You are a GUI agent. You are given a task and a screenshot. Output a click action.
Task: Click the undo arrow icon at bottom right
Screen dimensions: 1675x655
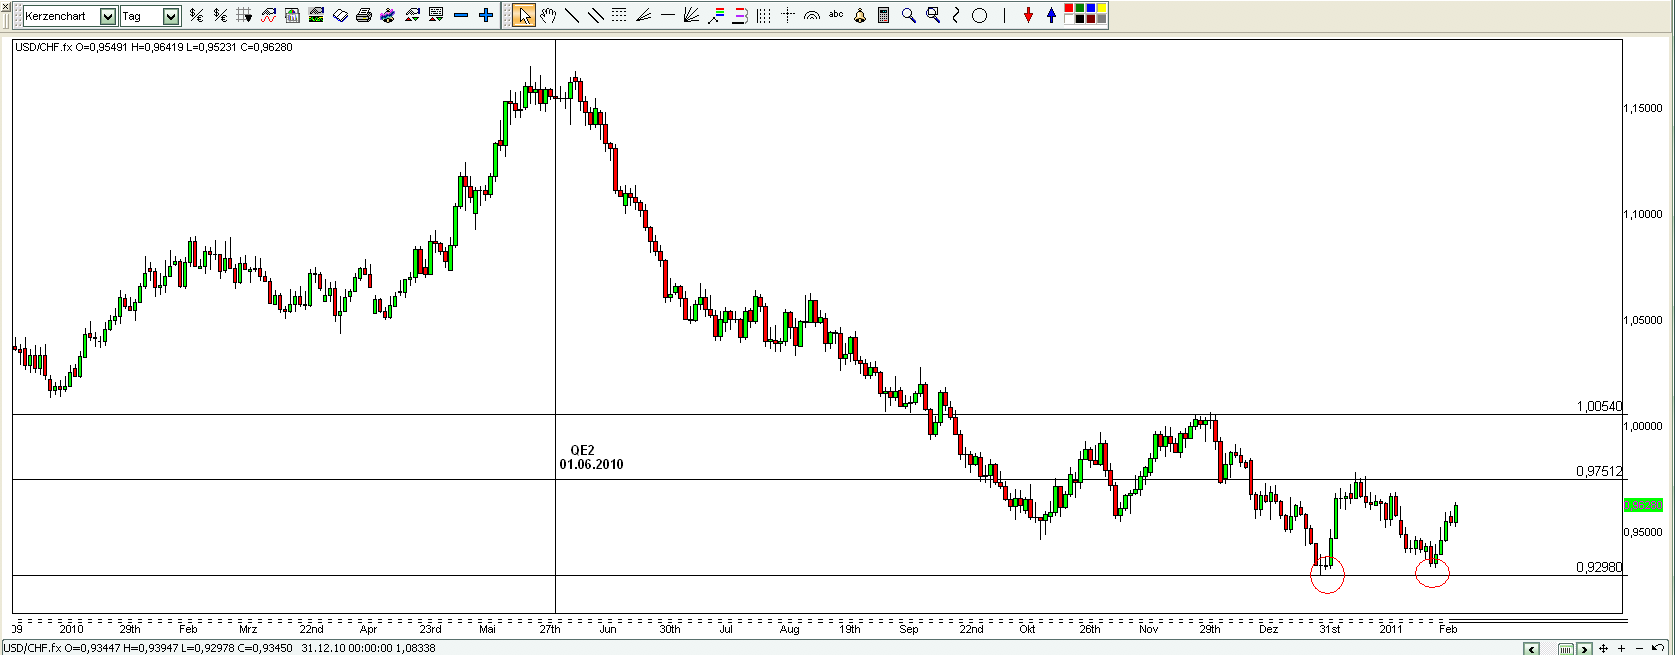pos(1657,648)
